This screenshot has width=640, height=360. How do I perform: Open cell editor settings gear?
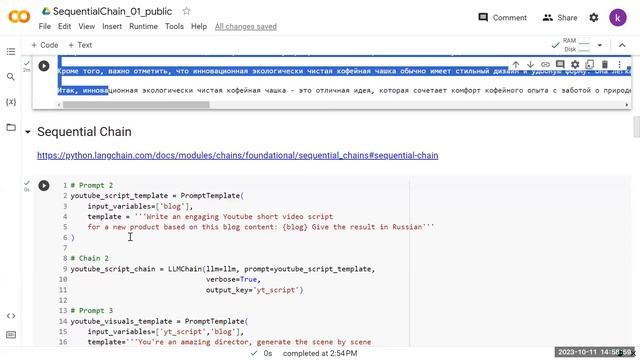[575, 64]
